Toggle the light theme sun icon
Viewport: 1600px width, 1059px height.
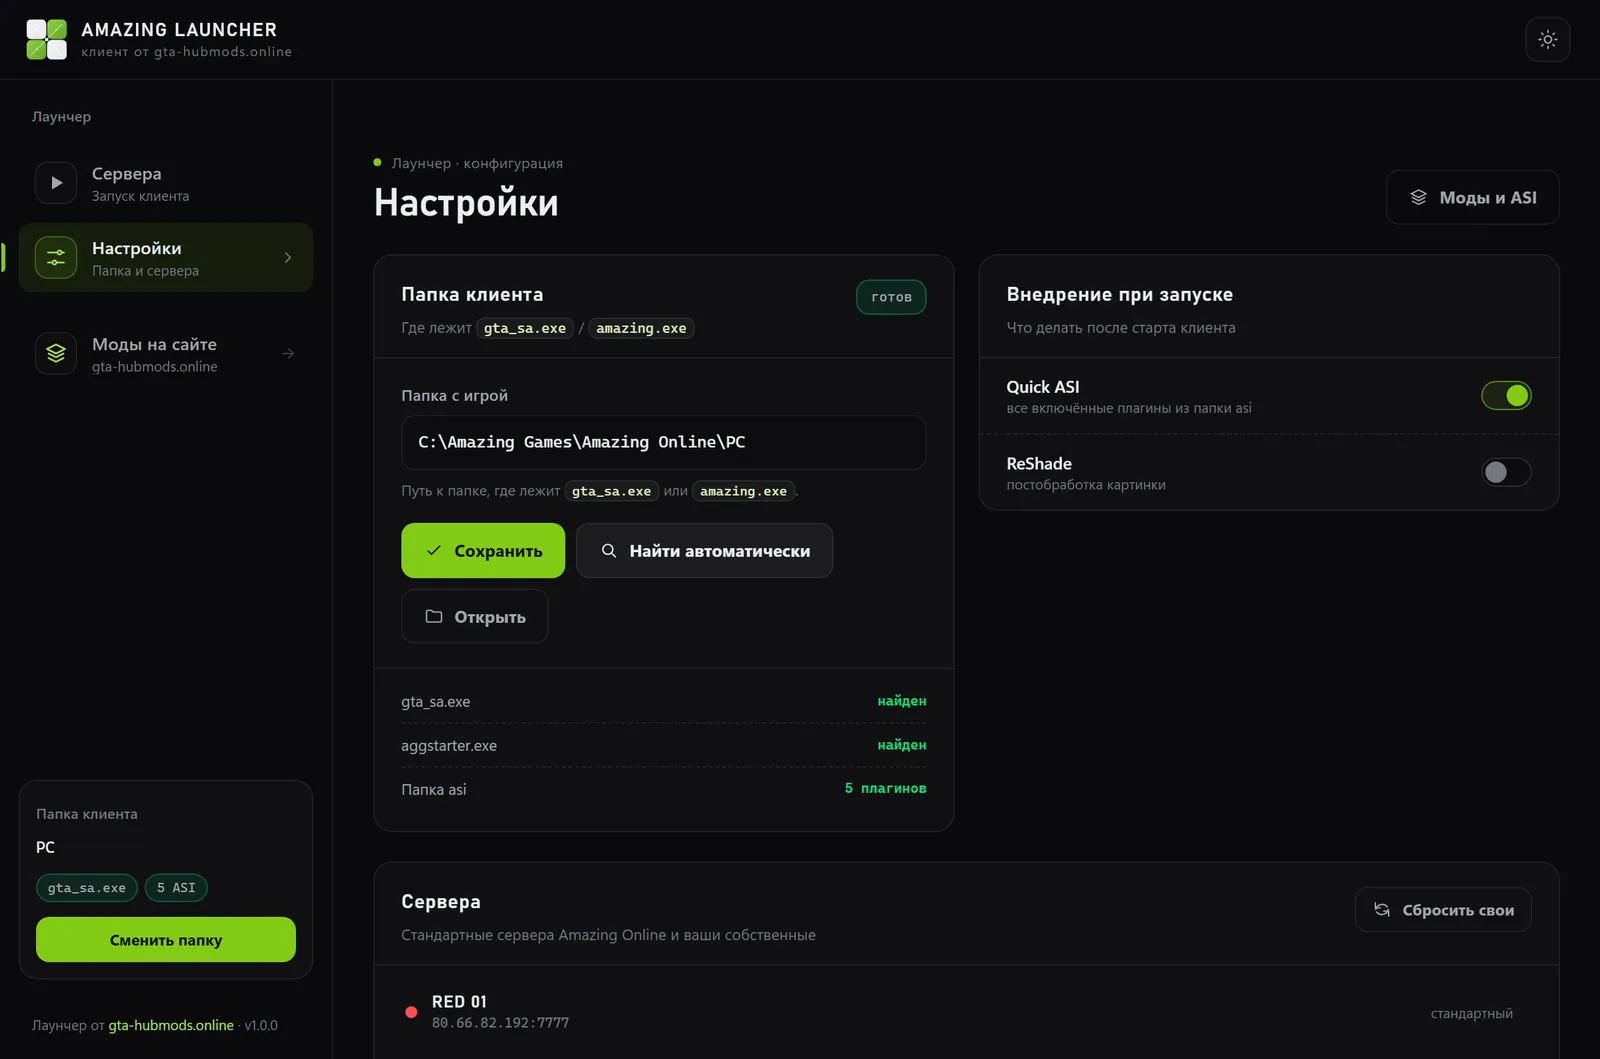pyautogui.click(x=1547, y=40)
